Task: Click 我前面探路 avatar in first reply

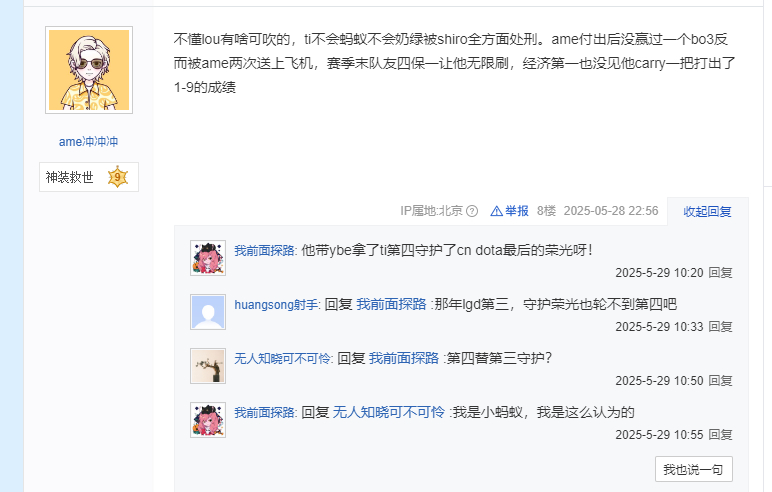Action: 208,258
